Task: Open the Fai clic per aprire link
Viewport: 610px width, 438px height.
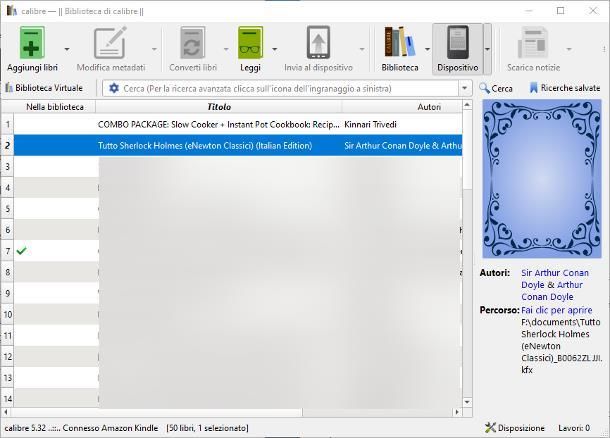Action: point(556,310)
